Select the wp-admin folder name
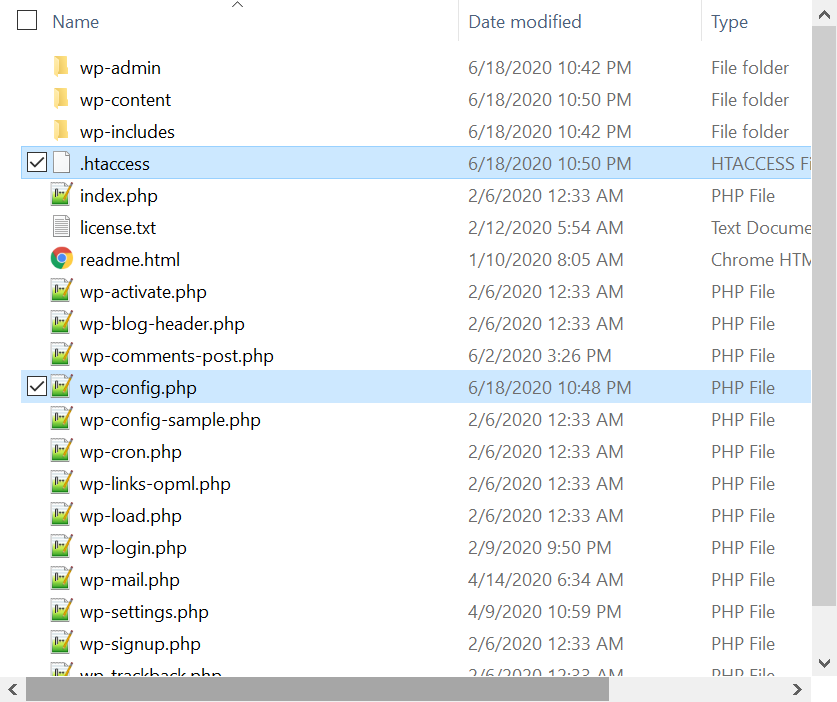Viewport: 837px width, 702px height. 120,68
